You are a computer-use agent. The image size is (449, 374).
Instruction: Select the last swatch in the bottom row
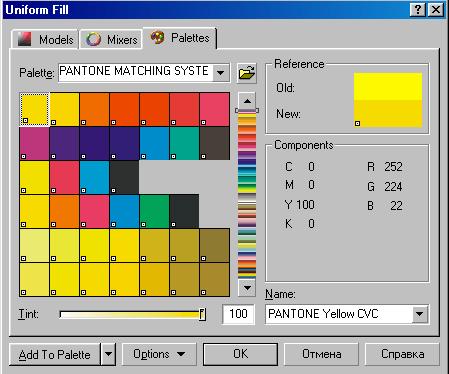[215, 279]
